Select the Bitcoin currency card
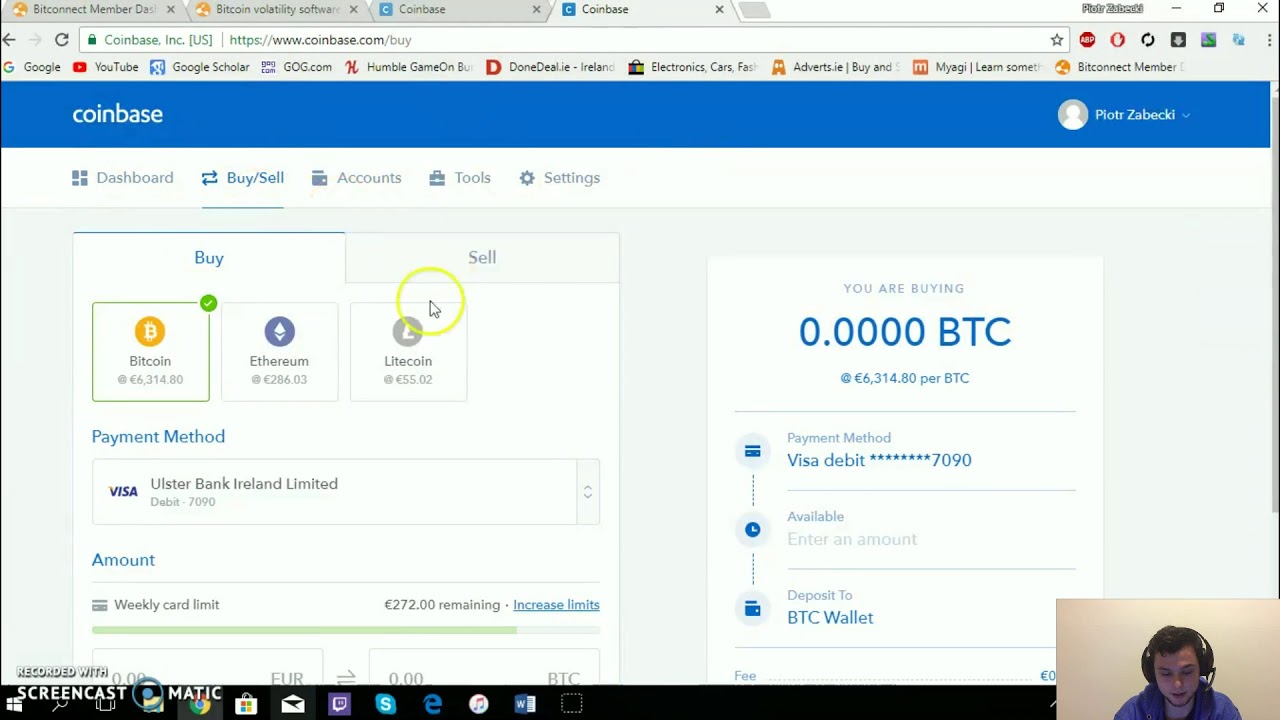 [150, 352]
